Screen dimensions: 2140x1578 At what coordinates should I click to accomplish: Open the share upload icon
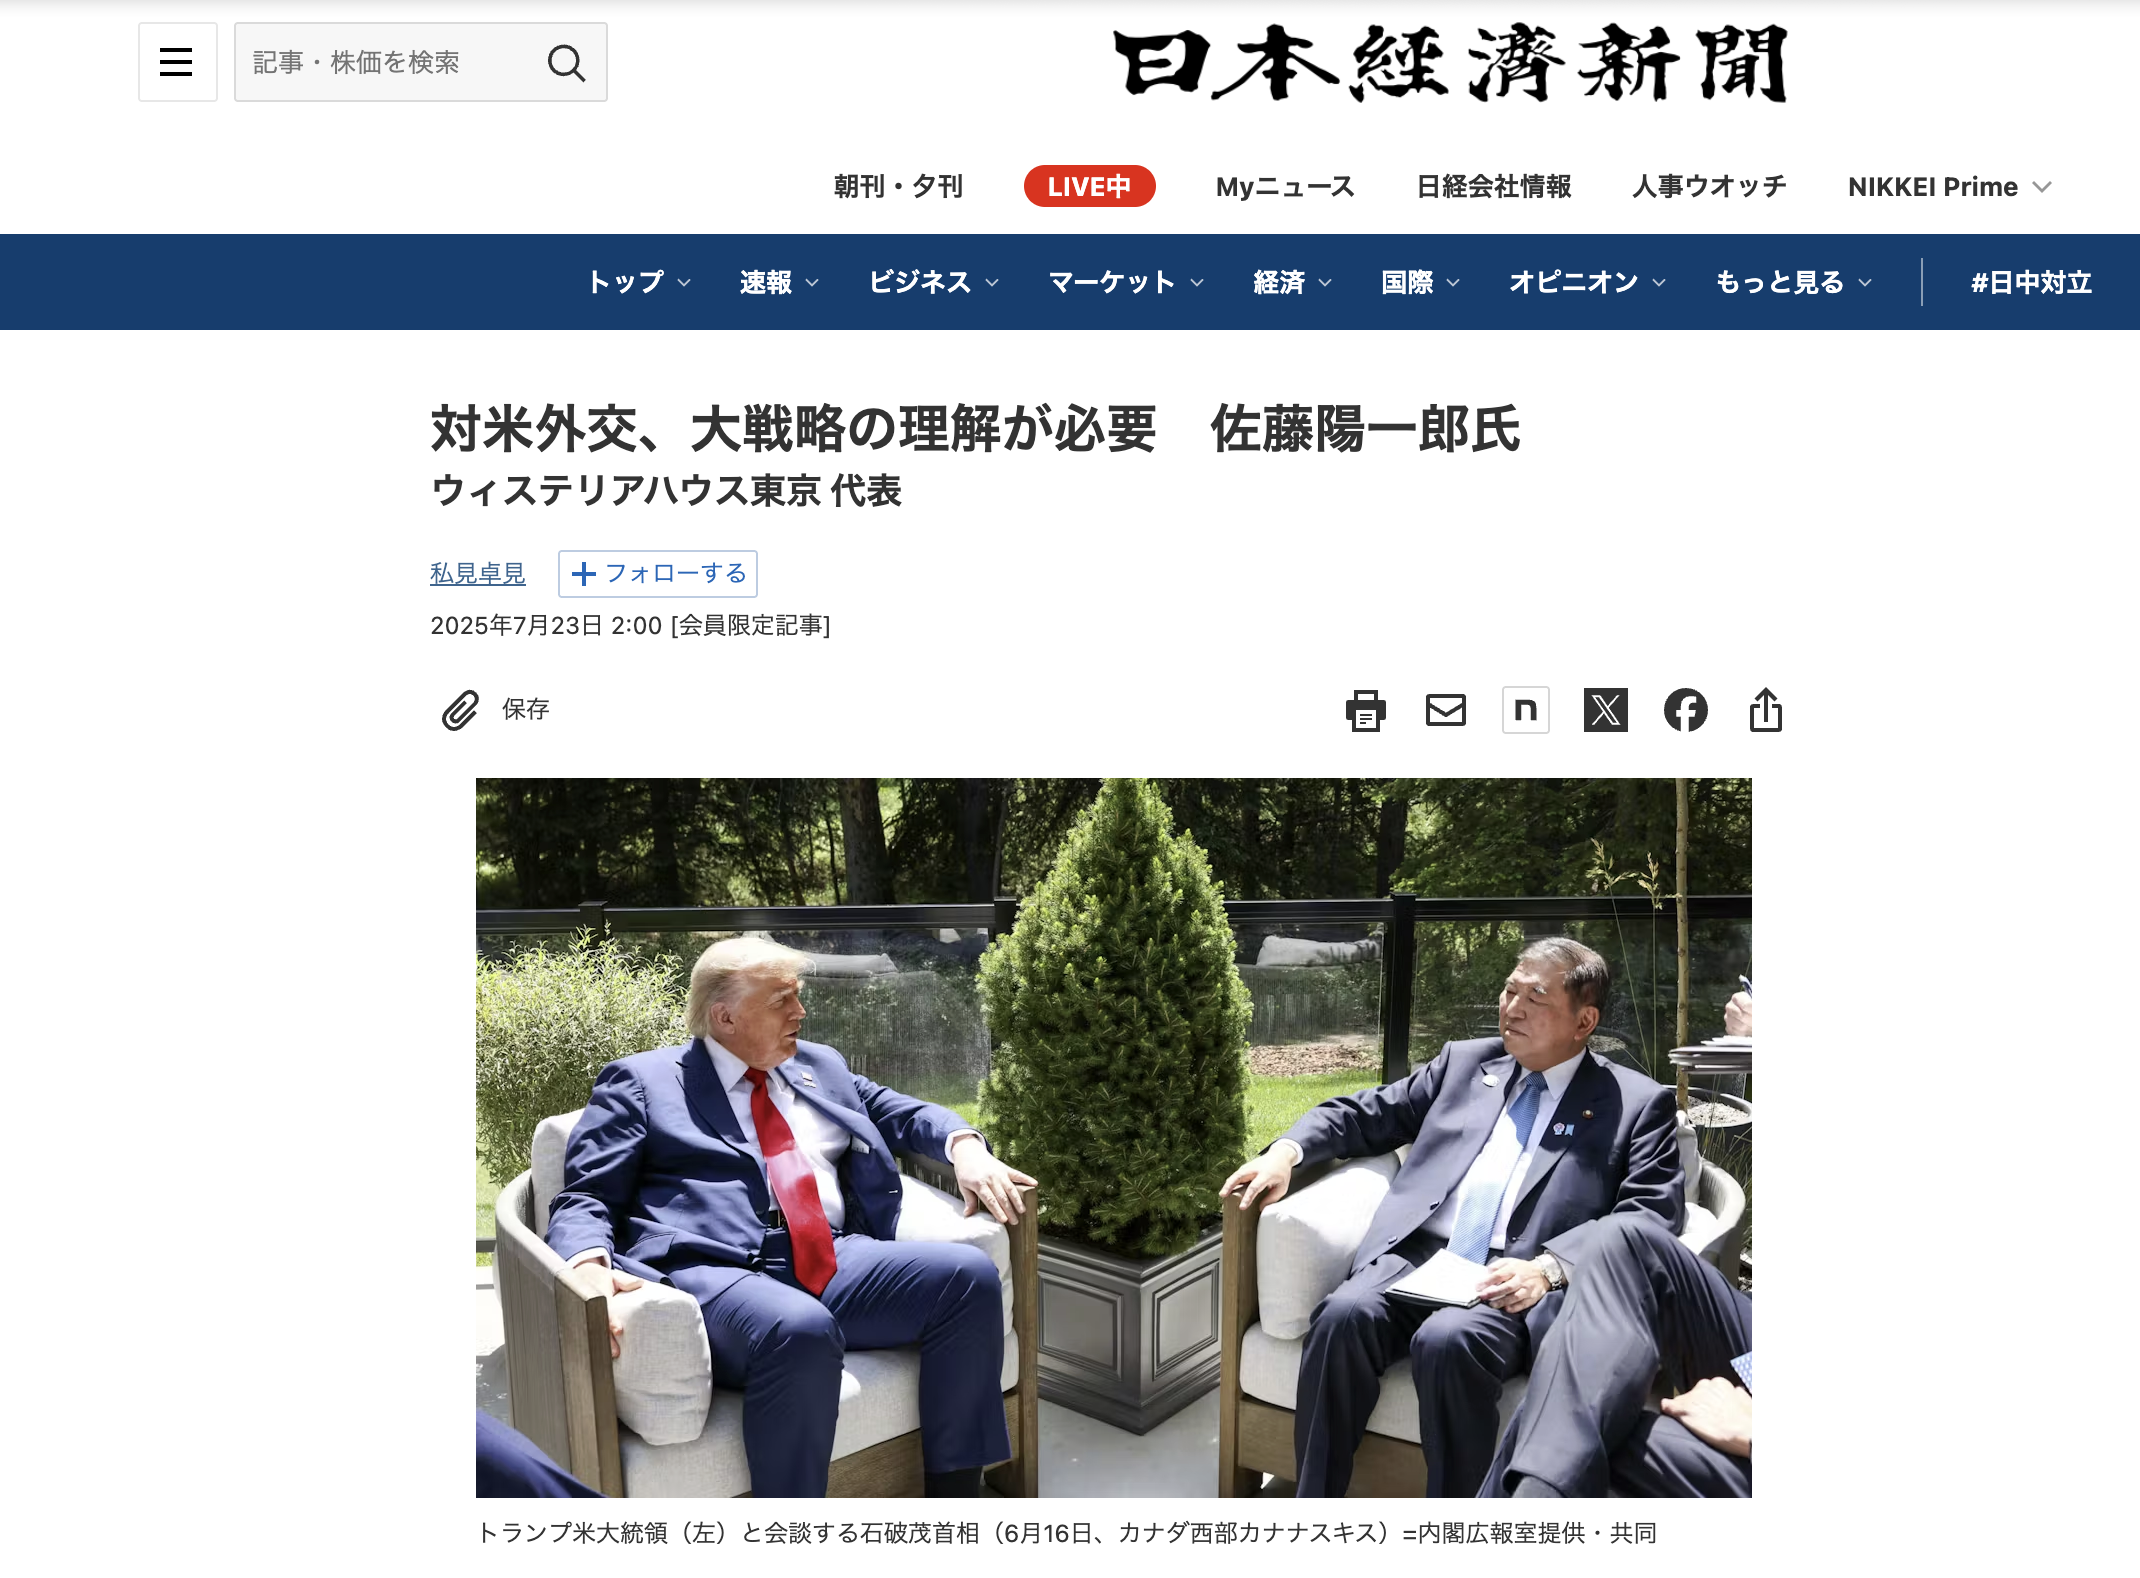1766,710
